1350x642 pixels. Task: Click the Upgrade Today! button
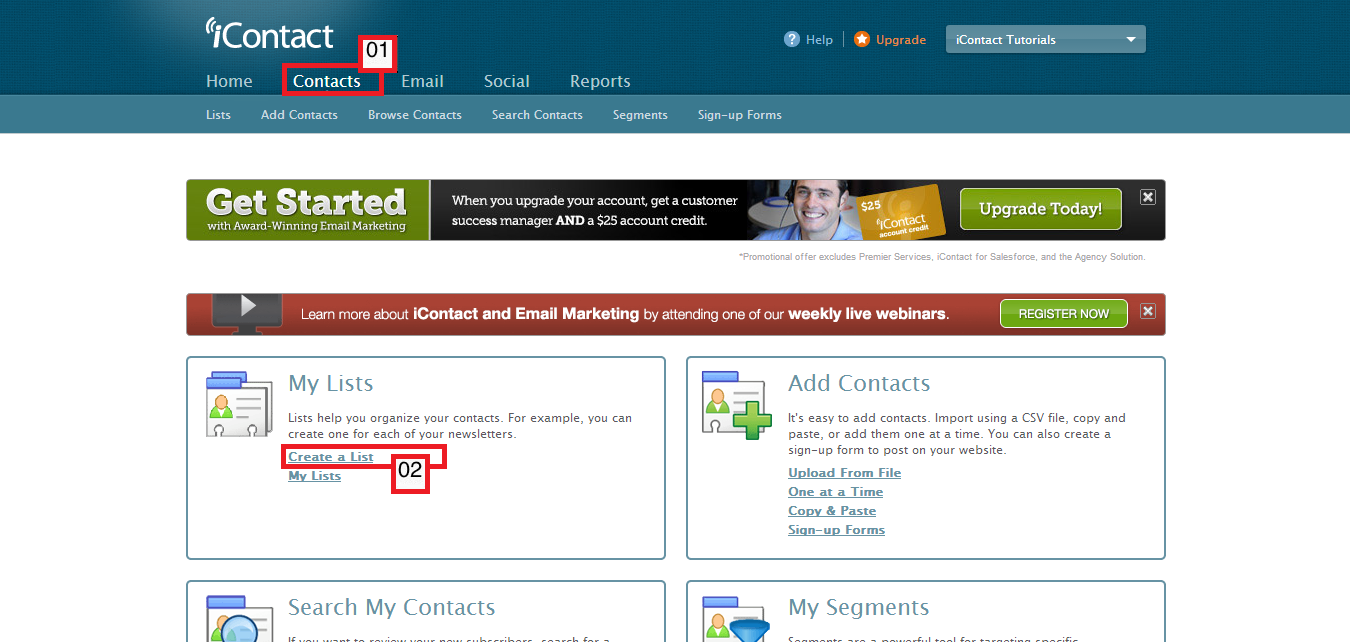pyautogui.click(x=1041, y=209)
